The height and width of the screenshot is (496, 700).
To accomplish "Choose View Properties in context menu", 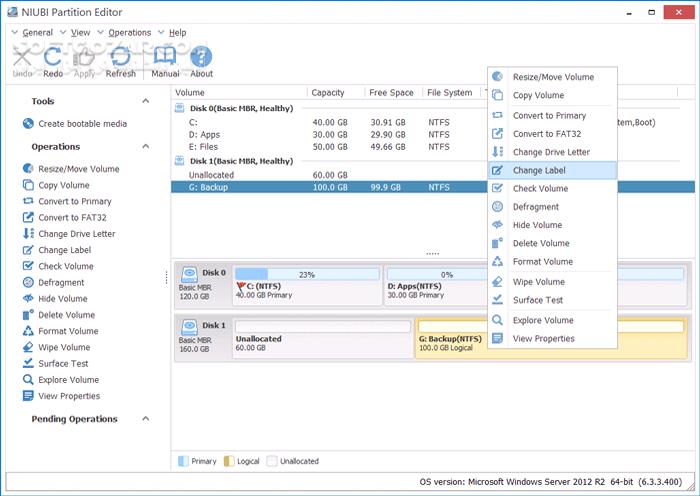I will [x=553, y=338].
